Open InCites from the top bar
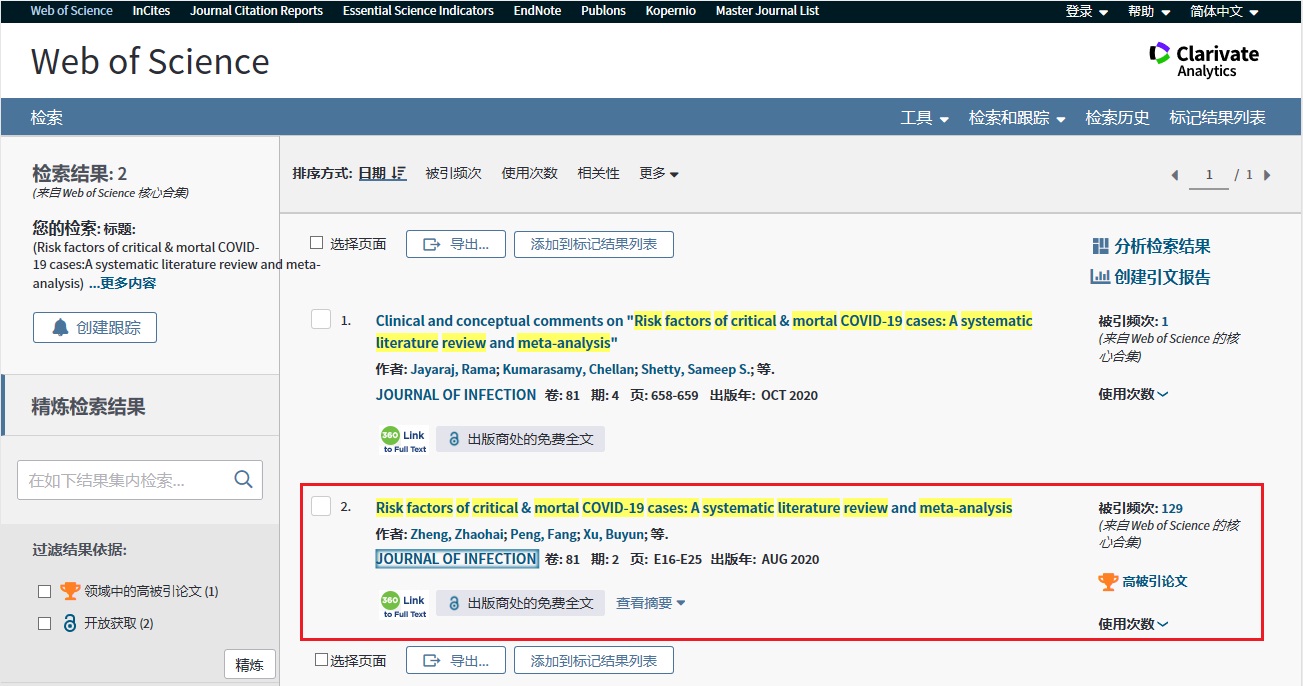The width and height of the screenshot is (1303, 686). pyautogui.click(x=151, y=11)
